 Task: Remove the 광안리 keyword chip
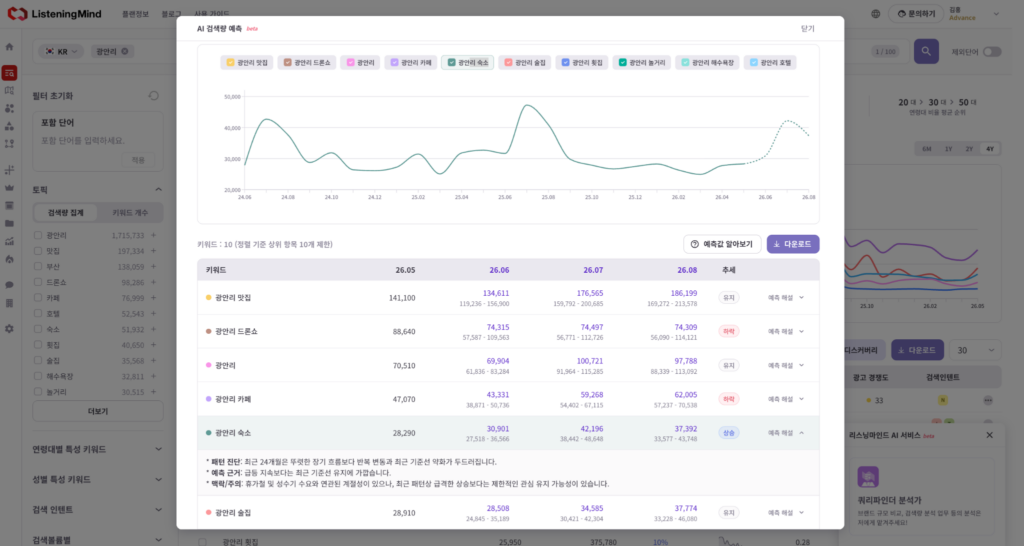125,51
